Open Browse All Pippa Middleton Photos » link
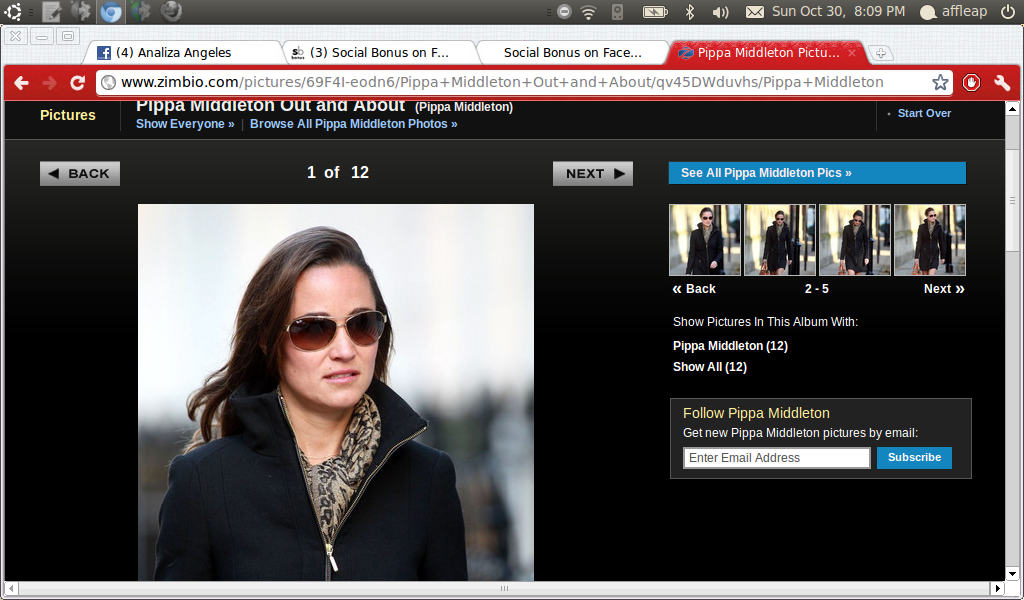Image resolution: width=1024 pixels, height=600 pixels. coord(353,124)
